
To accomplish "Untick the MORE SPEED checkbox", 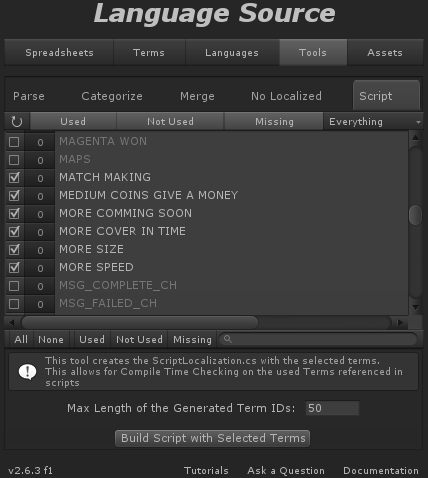I will coord(14,268).
